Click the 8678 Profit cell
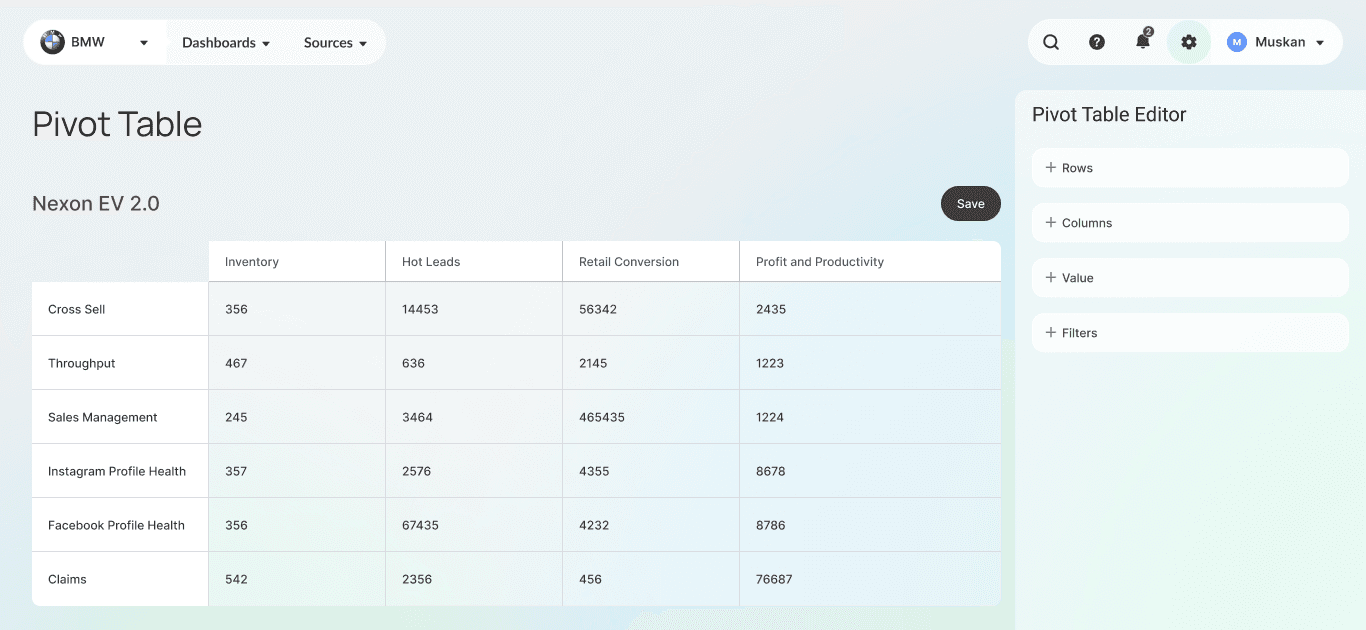This screenshot has width=1366, height=630. [x=870, y=471]
